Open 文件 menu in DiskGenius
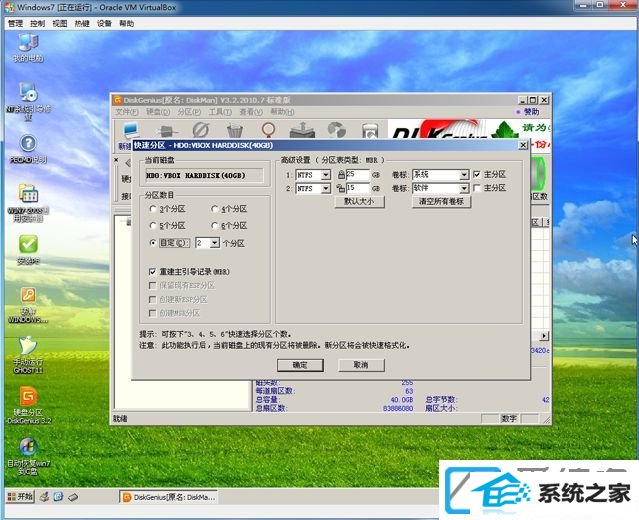The image size is (639, 520). (x=127, y=112)
